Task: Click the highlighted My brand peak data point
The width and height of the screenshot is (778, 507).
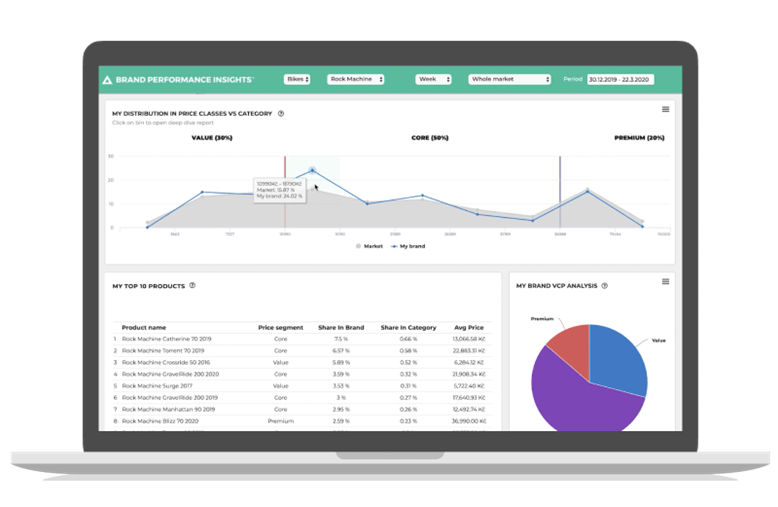Action: [312, 171]
